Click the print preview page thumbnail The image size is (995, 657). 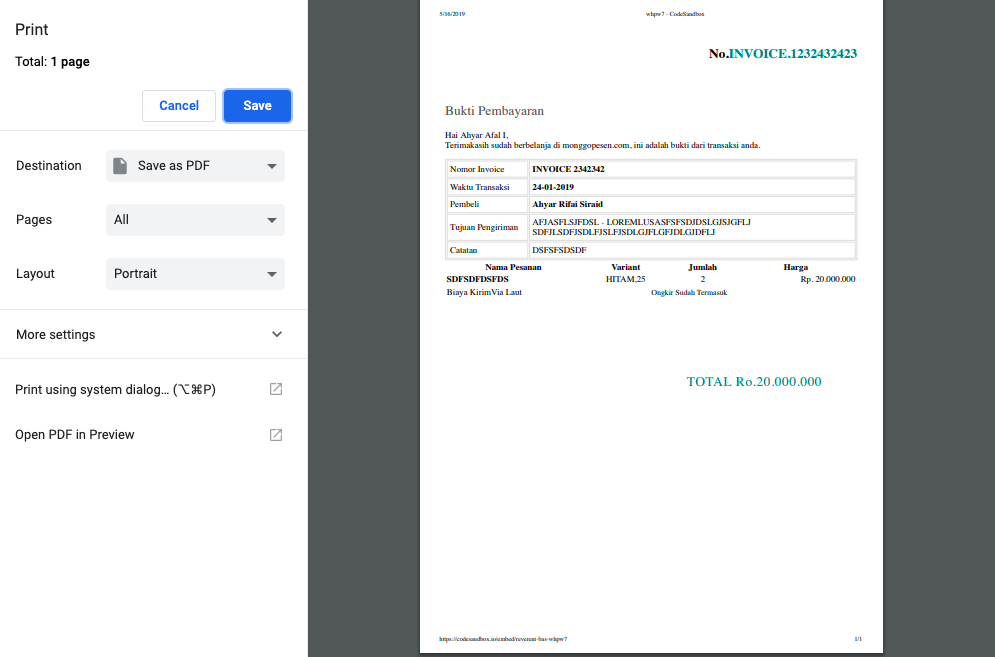coord(651,326)
